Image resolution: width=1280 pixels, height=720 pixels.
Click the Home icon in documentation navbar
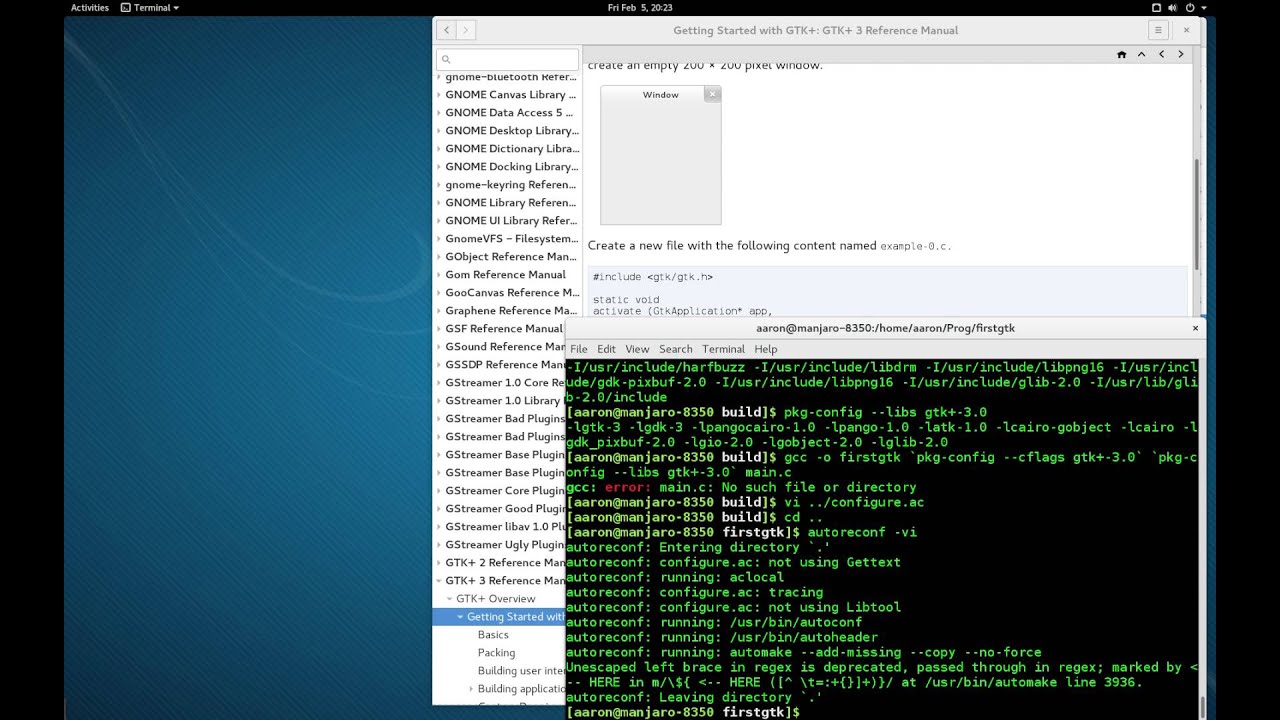pos(1122,54)
